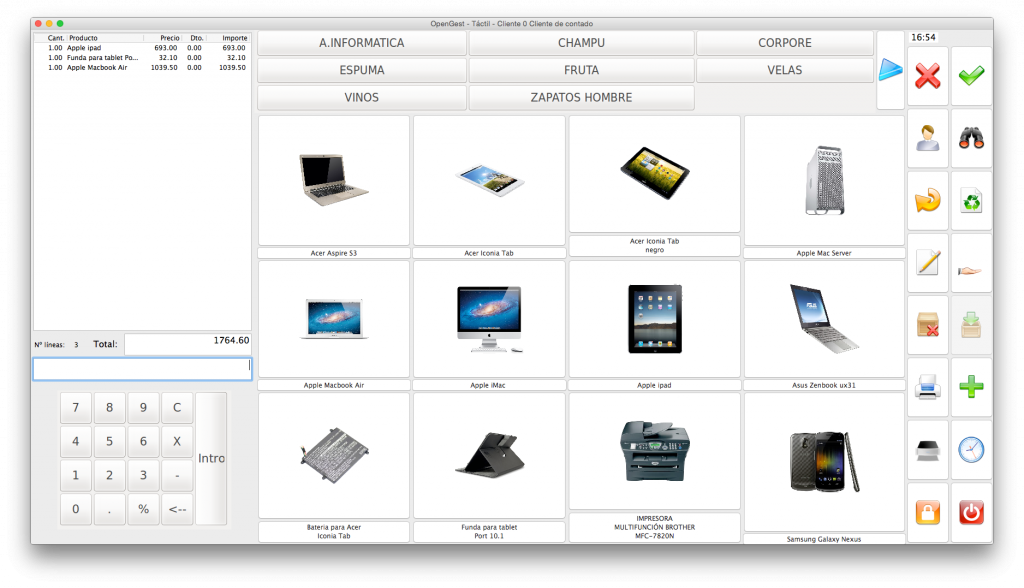Screen dimensions: 1024x588
Task: Select the Funda para tablet ticket line
Action: 142,57
